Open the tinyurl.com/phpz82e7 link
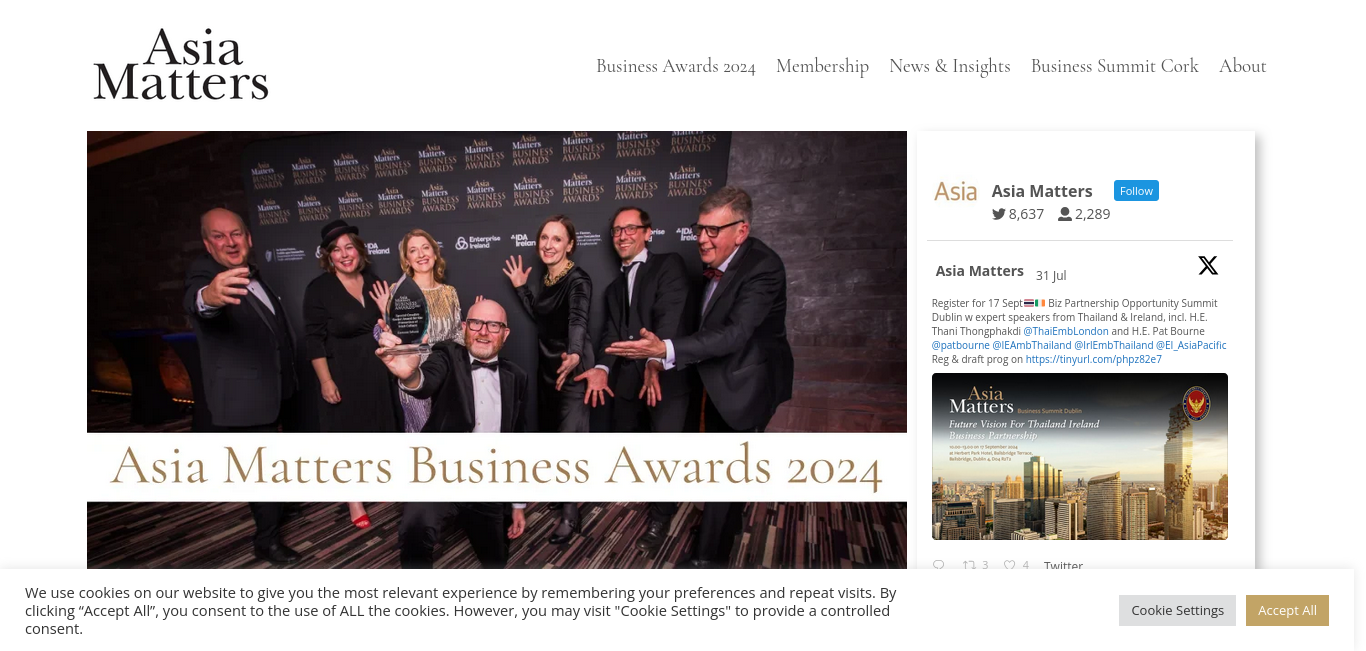This screenshot has height=651, width=1366. coord(1094,359)
